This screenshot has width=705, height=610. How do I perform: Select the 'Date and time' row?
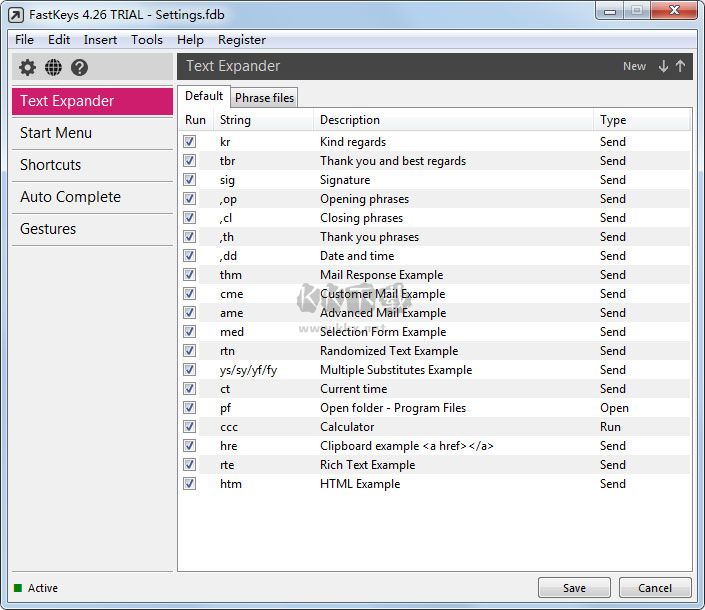coord(357,256)
